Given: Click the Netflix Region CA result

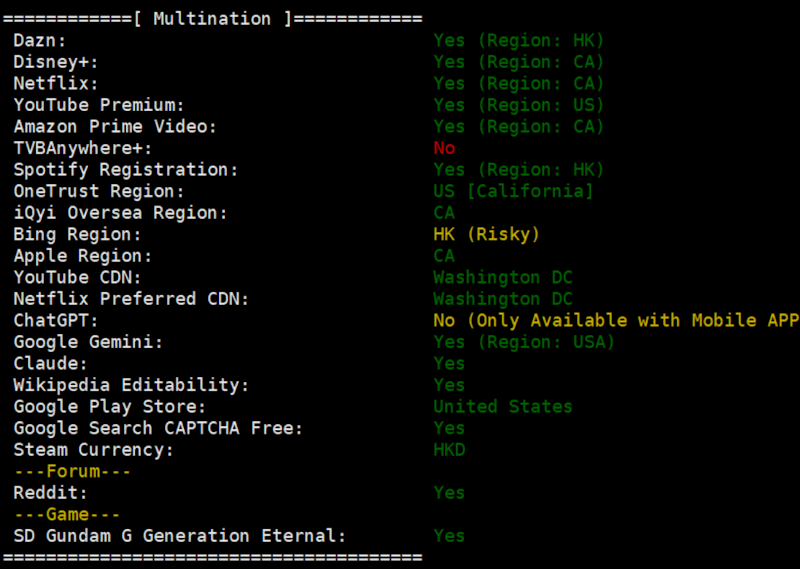Looking at the screenshot, I should point(518,83).
